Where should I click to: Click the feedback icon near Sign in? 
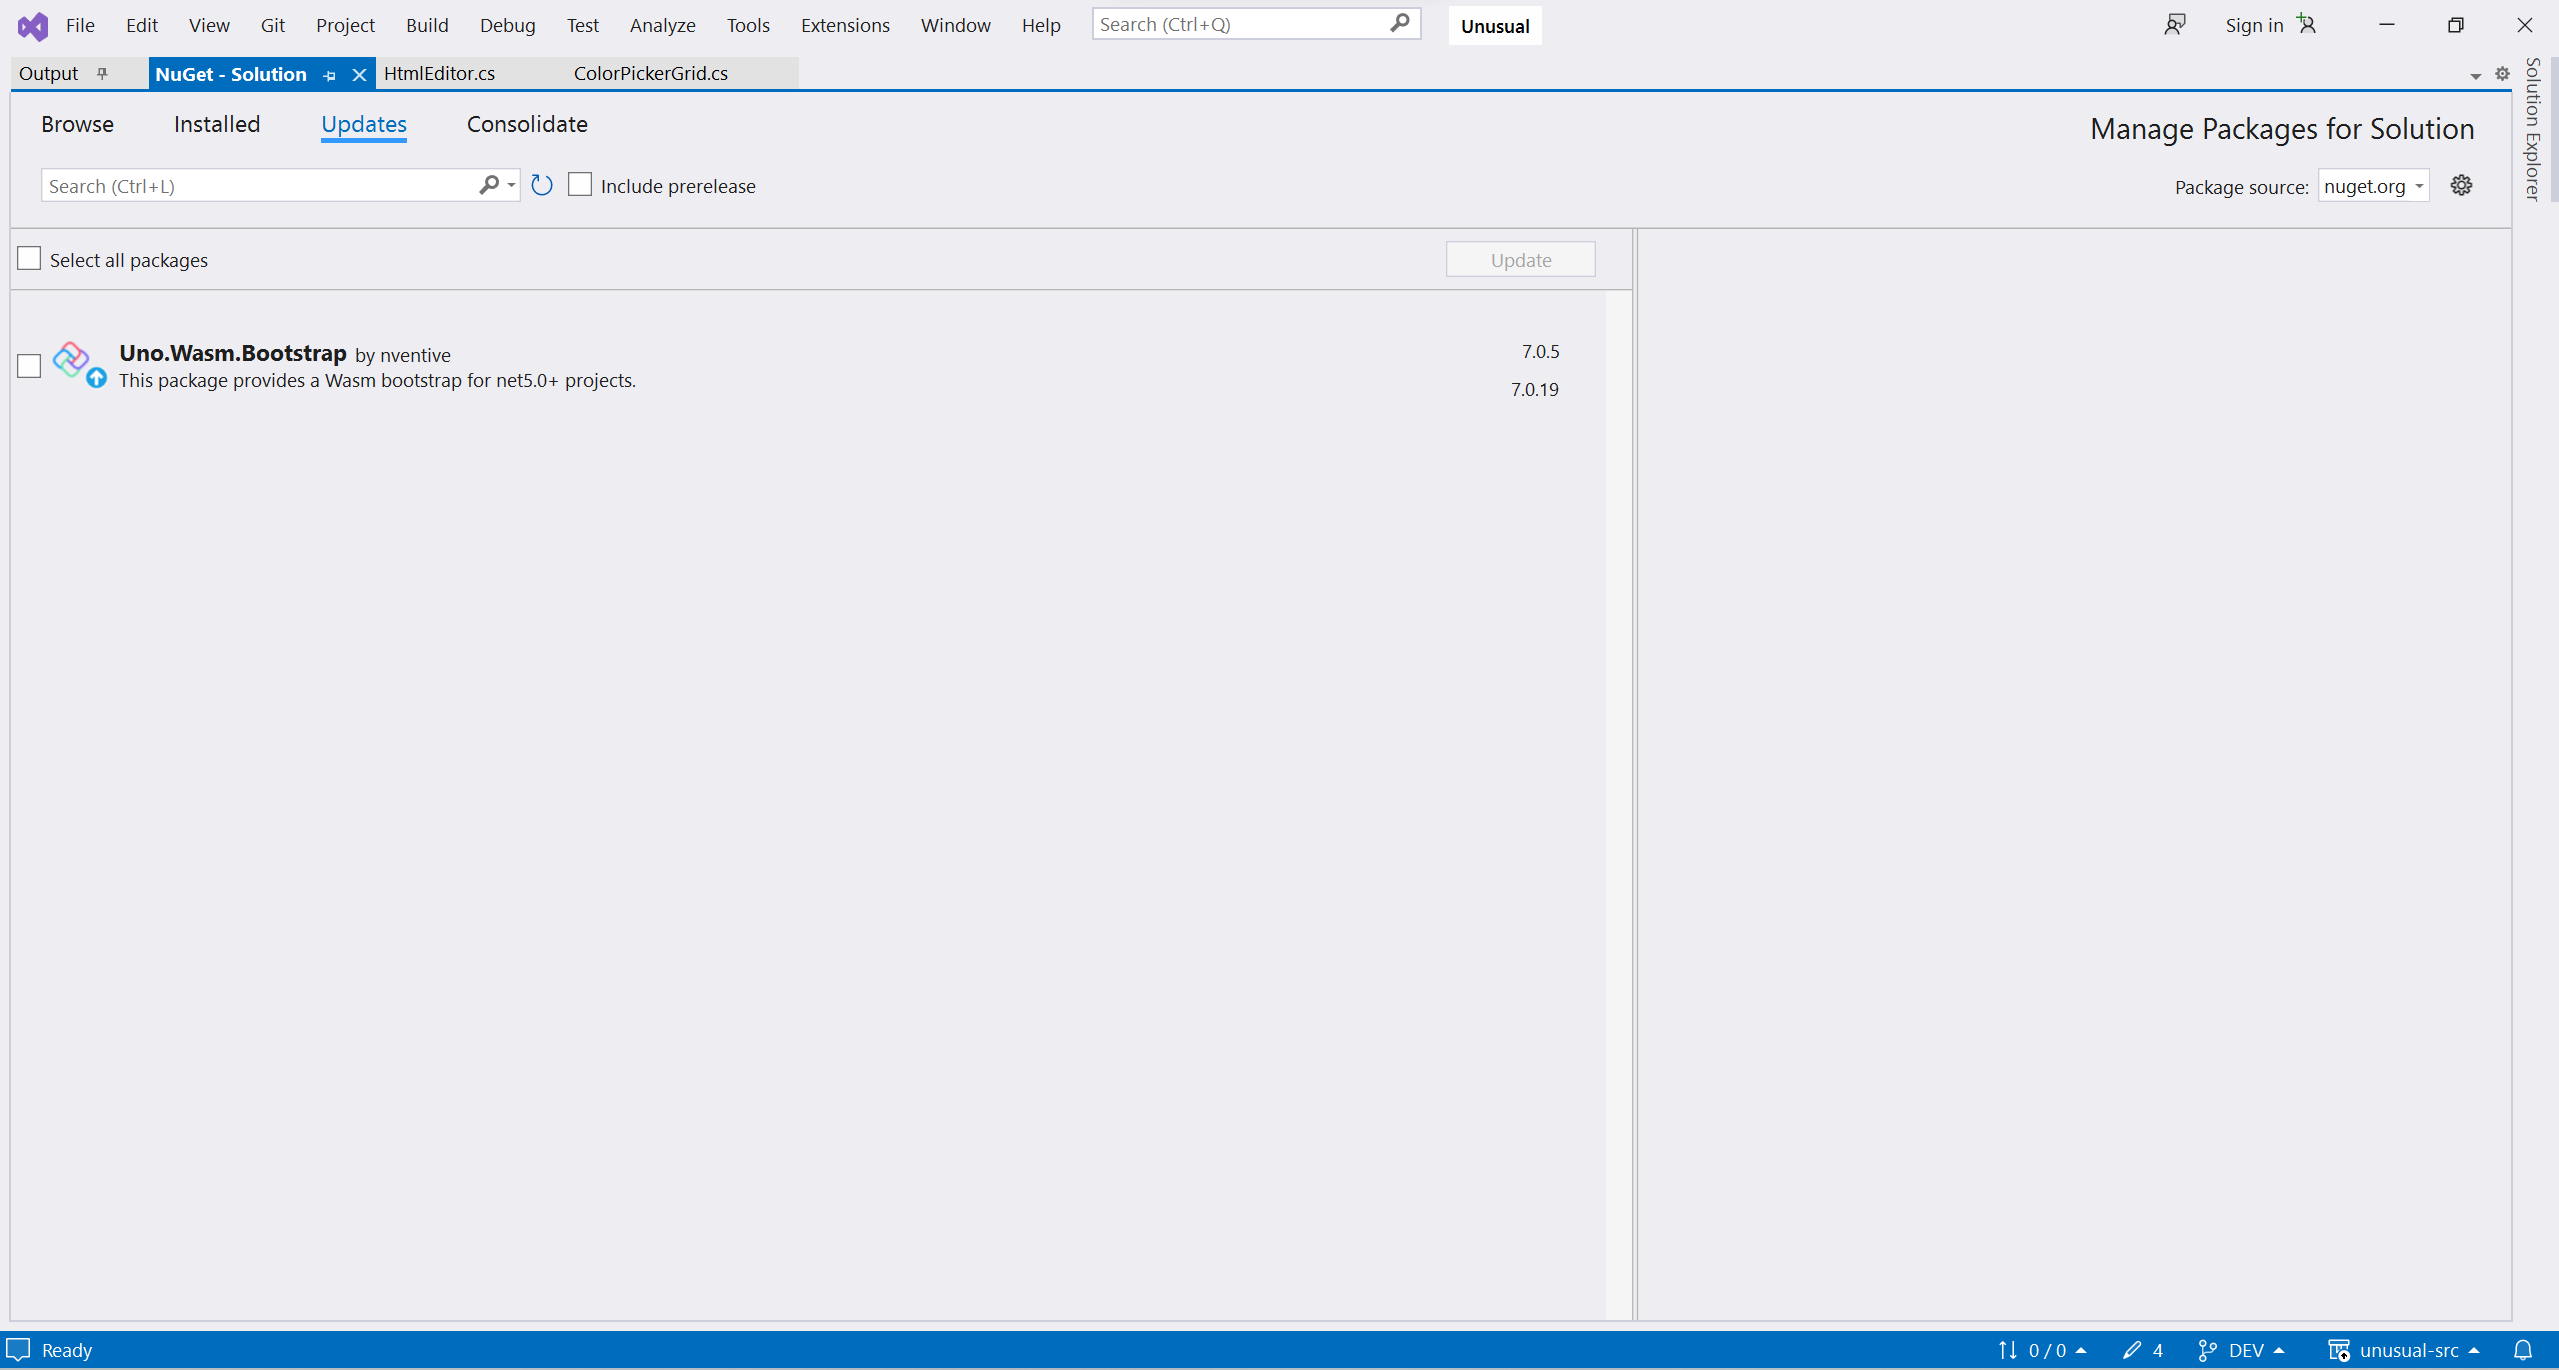pos(2175,25)
